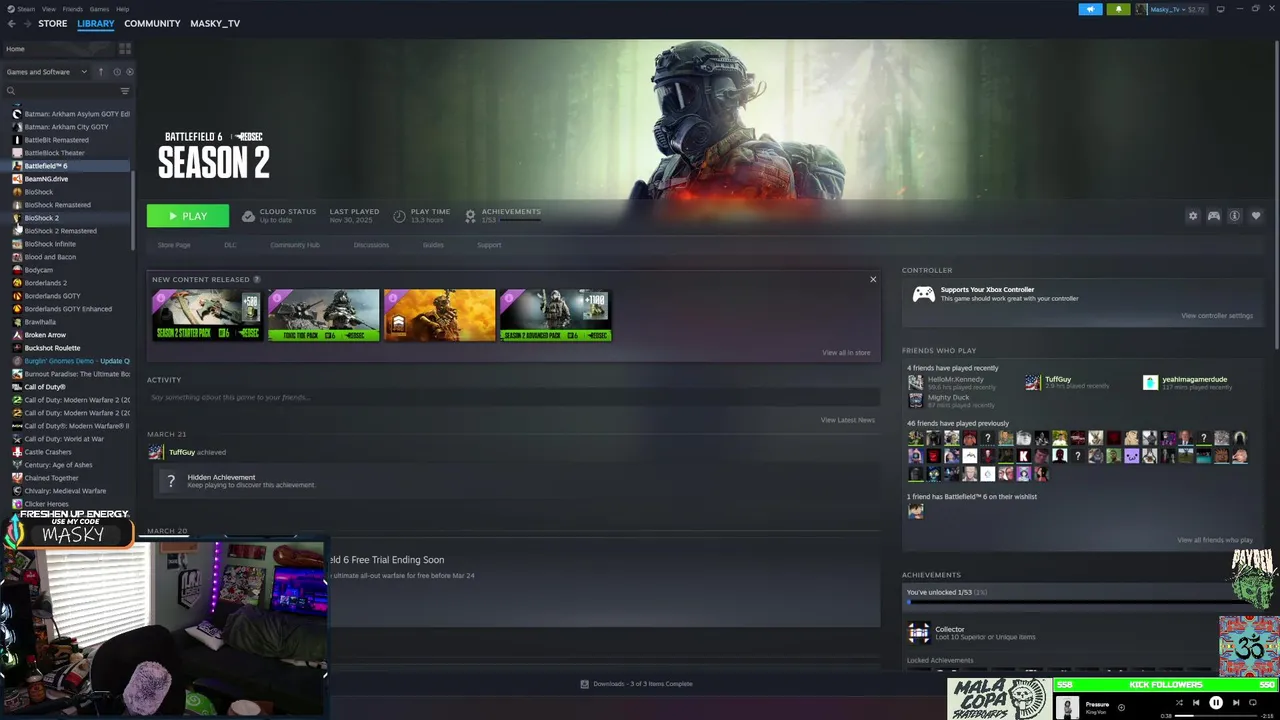The image size is (1280, 720).
Task: Open the Friends menu
Action: tap(73, 9)
